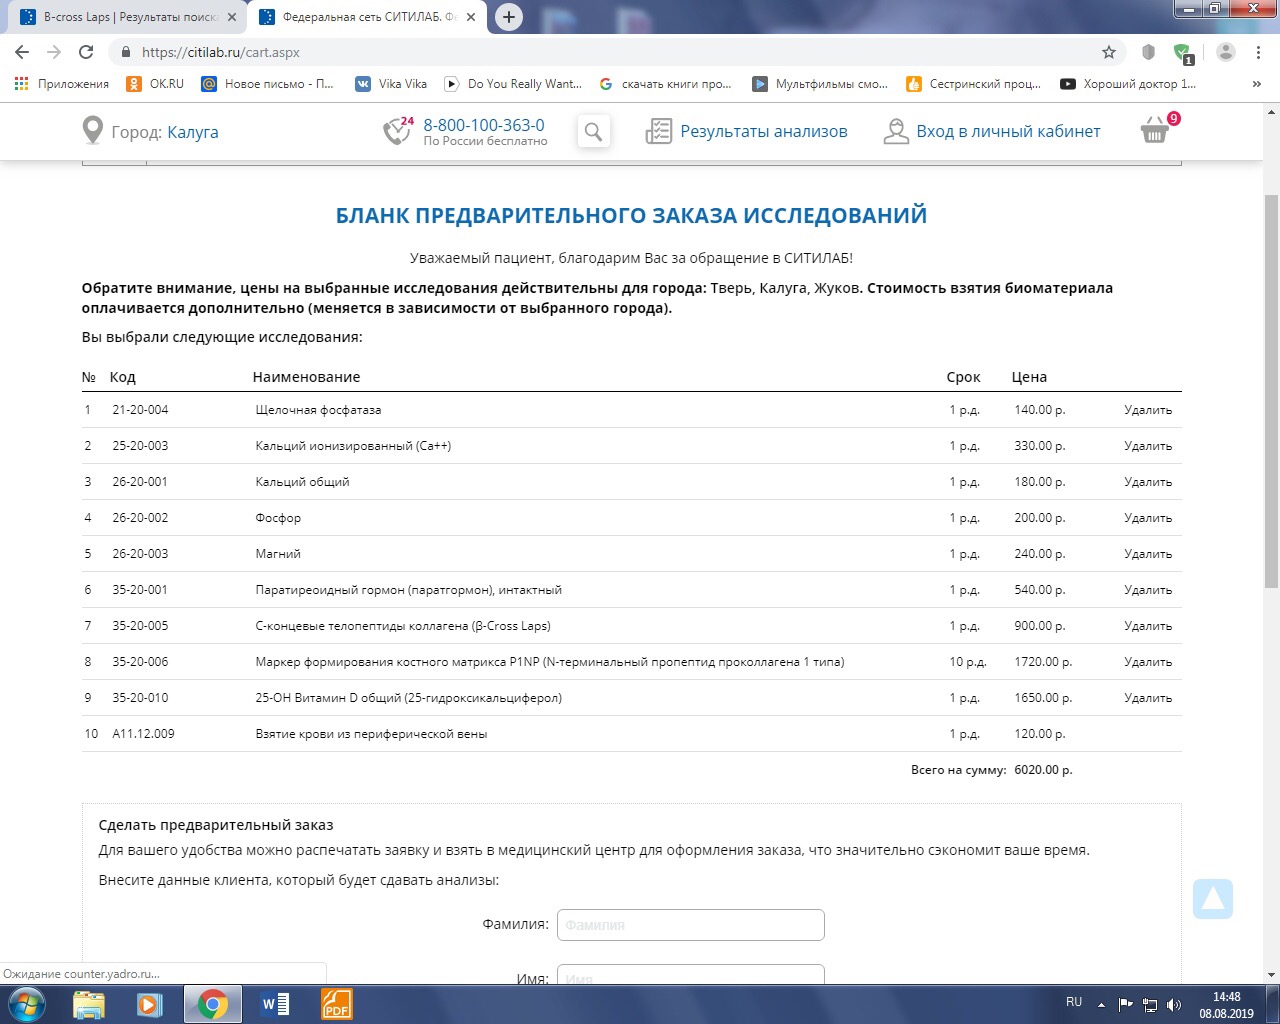This screenshot has width=1280, height=1024.
Task: Change city by clicking Калуга
Action: click(x=193, y=132)
